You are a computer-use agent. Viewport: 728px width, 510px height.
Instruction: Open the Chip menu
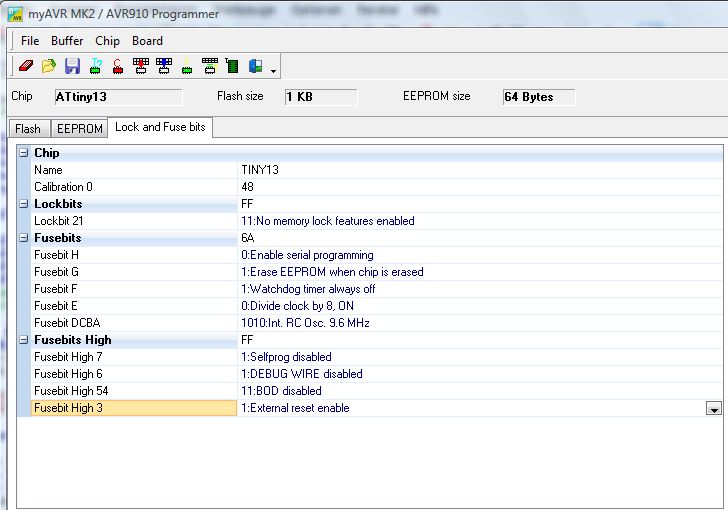(x=107, y=41)
